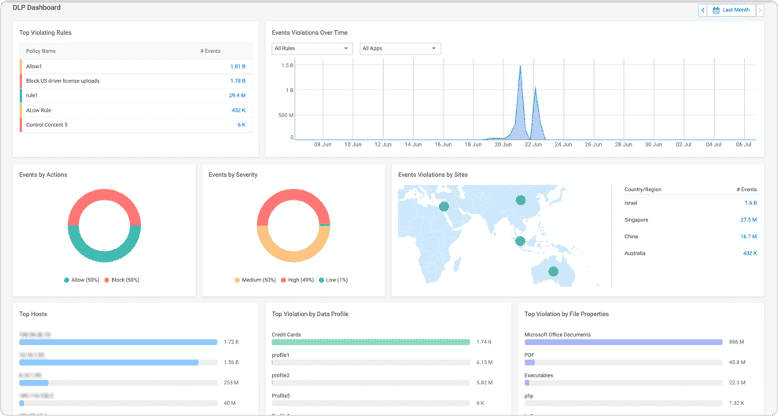
Task: Toggle the High (49%) severity legend entry
Action: click(297, 280)
